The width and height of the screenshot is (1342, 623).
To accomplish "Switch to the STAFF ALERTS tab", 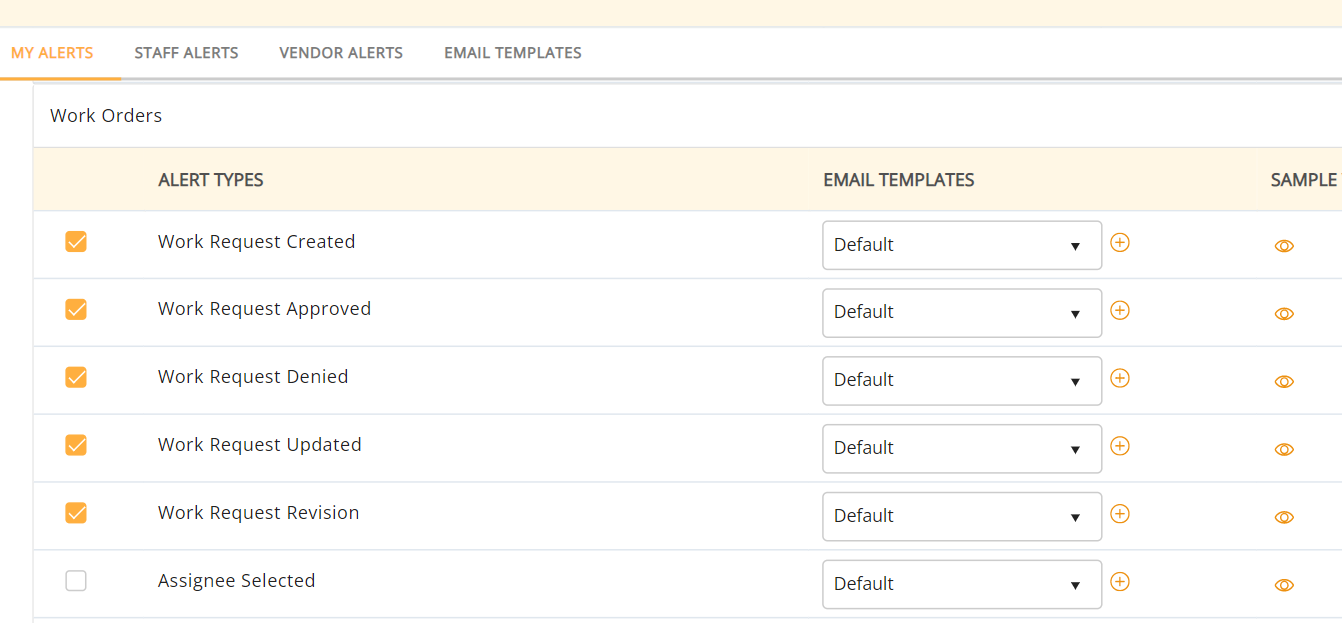I will tap(186, 52).
